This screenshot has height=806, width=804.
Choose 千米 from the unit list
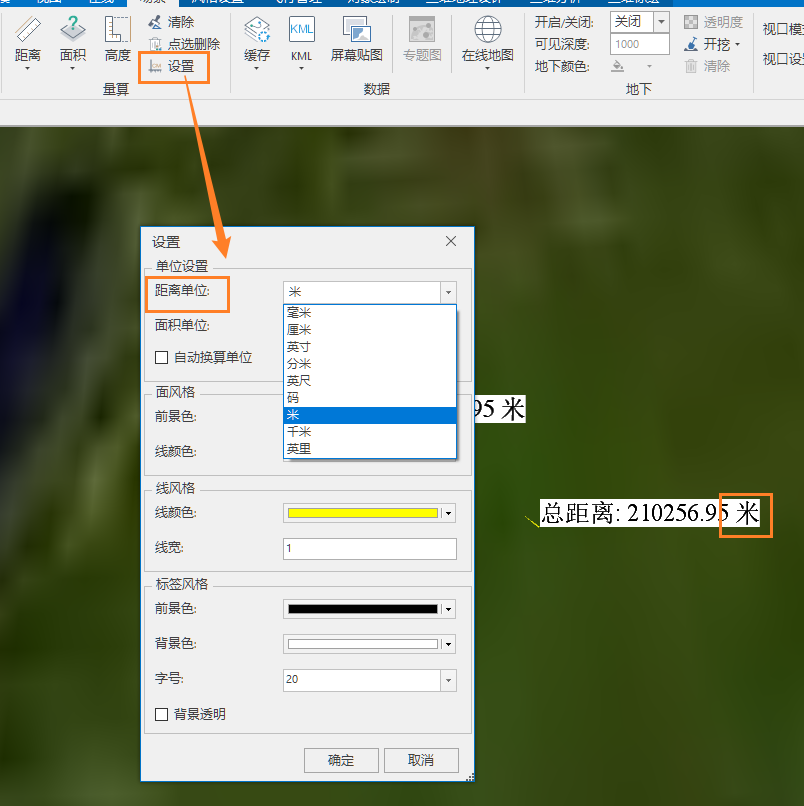pyautogui.click(x=370, y=432)
